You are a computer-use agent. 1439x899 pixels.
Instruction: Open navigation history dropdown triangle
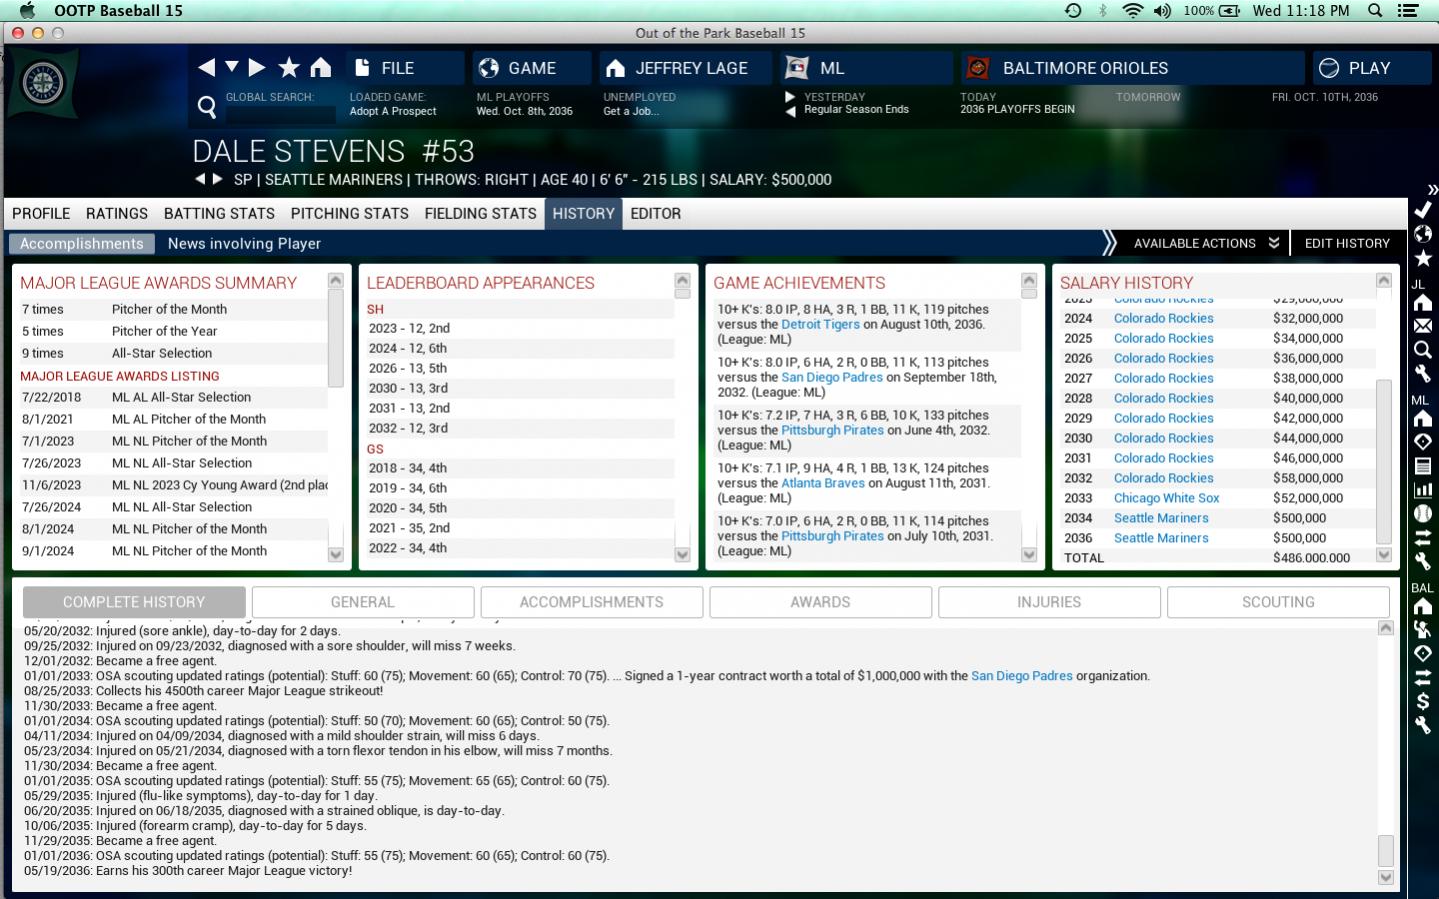[x=232, y=67]
